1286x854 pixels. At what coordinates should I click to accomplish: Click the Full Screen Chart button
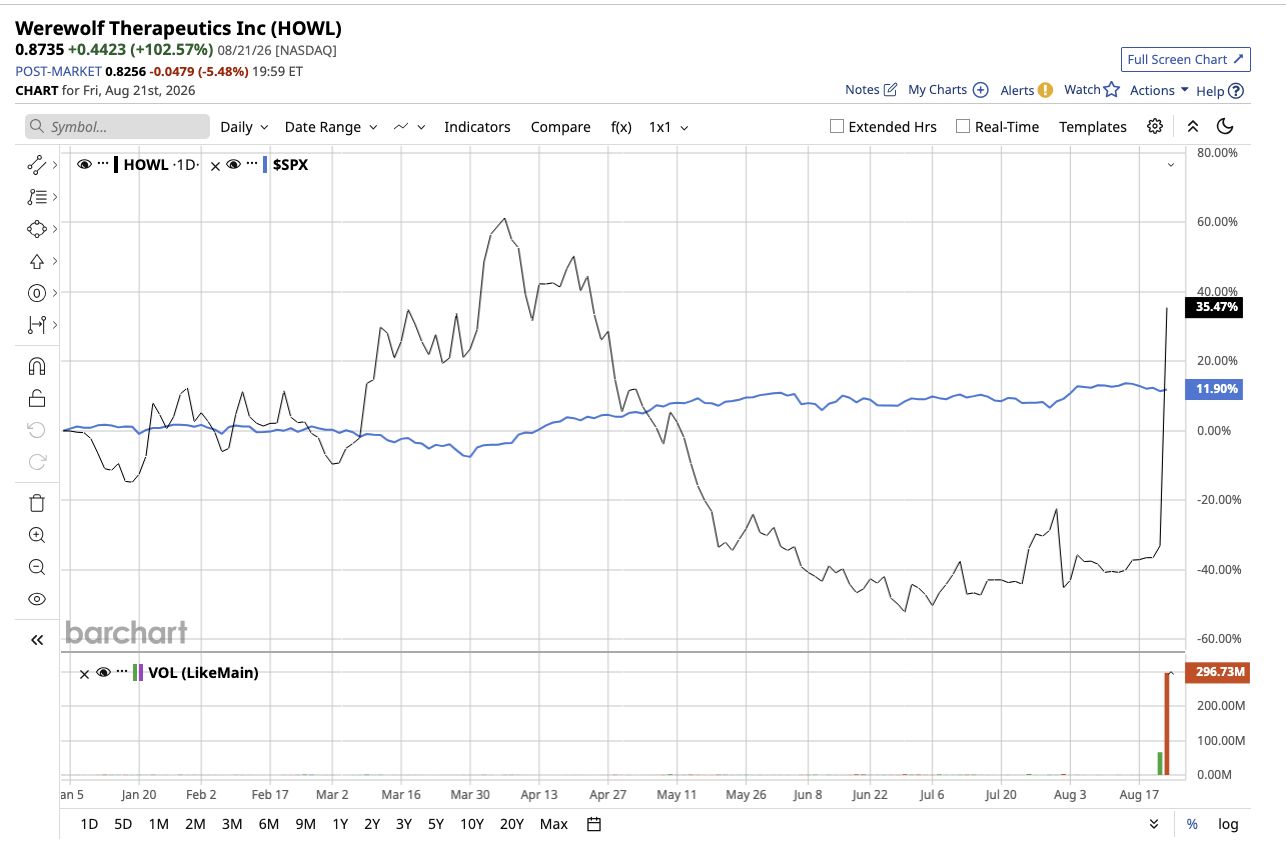[1185, 59]
